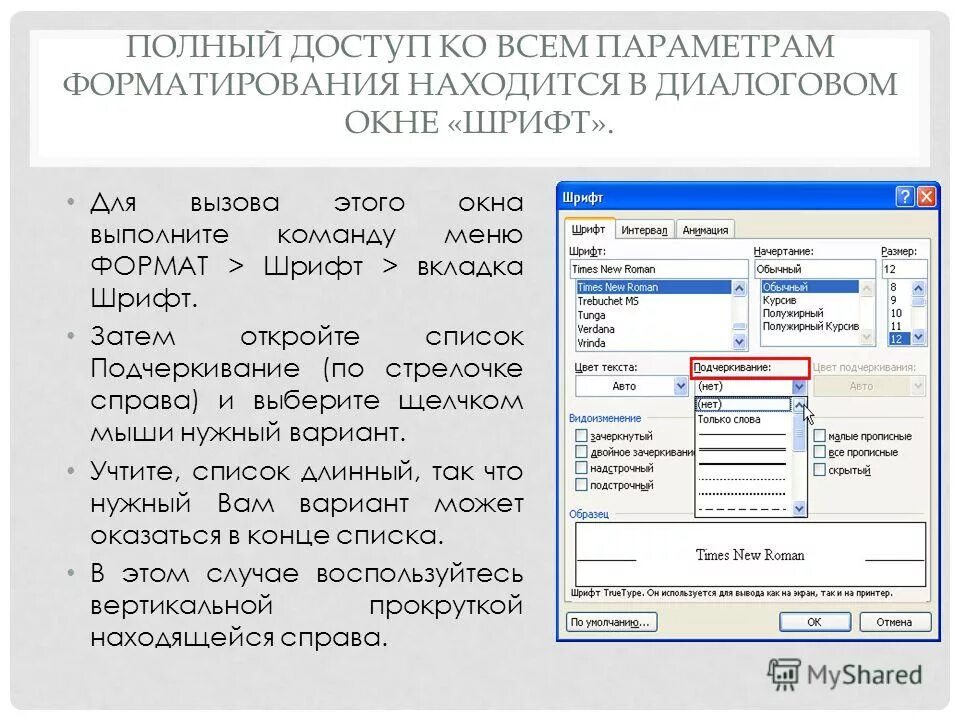Click the Help question mark icon
The image size is (960, 720).
904,197
